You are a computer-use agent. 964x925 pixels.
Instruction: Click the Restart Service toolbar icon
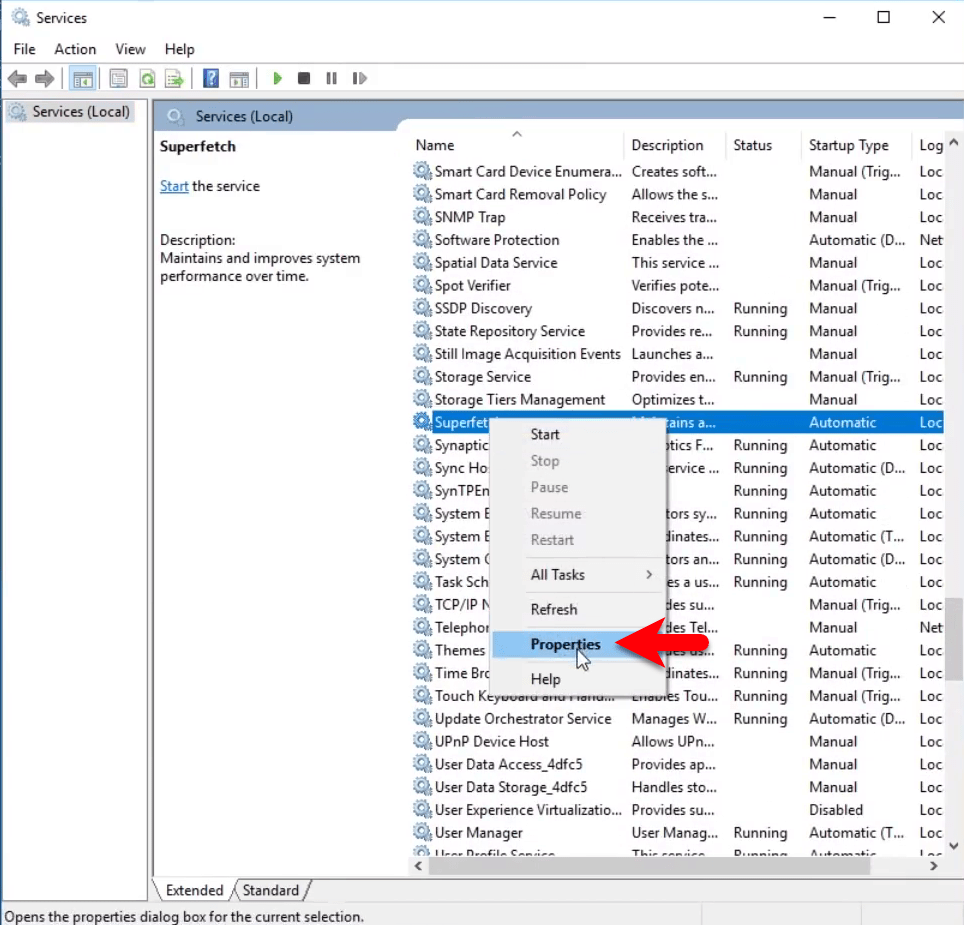click(360, 79)
